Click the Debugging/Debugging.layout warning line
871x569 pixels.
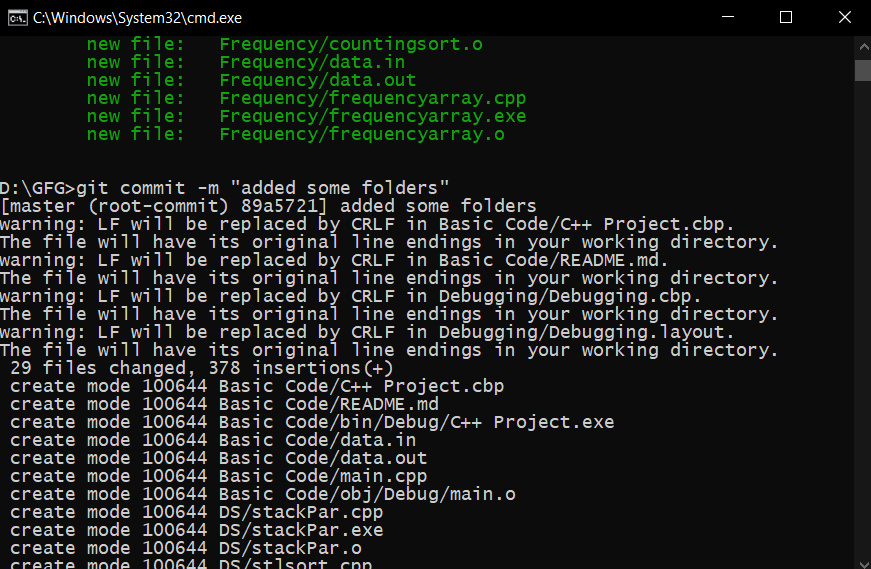[x=367, y=332]
